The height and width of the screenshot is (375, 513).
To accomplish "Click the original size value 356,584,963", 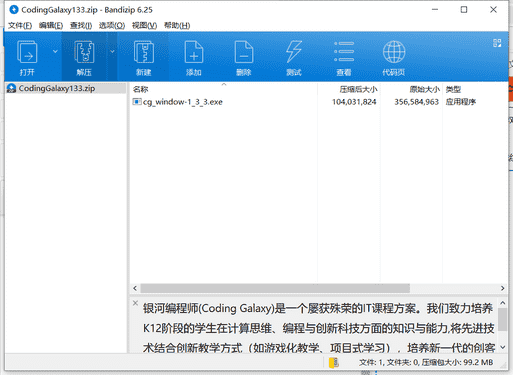I will (x=416, y=102).
